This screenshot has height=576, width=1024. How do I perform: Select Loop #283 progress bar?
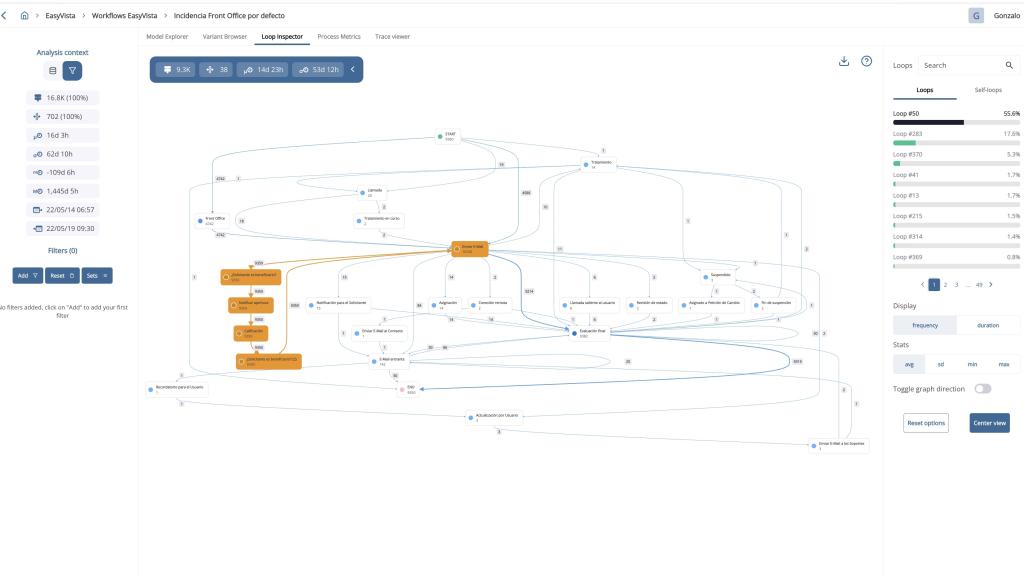[x=956, y=143]
